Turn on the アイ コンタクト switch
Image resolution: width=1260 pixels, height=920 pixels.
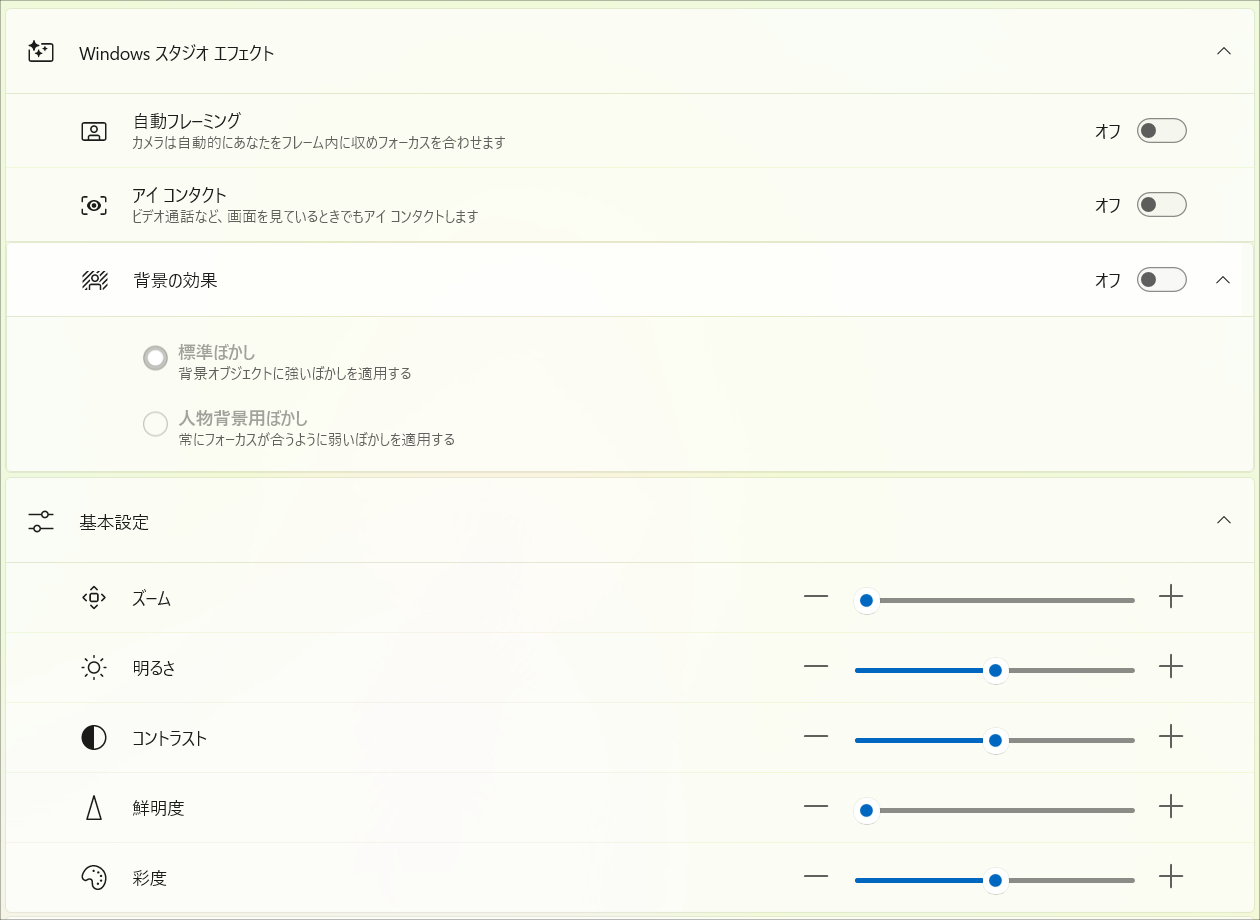1161,205
